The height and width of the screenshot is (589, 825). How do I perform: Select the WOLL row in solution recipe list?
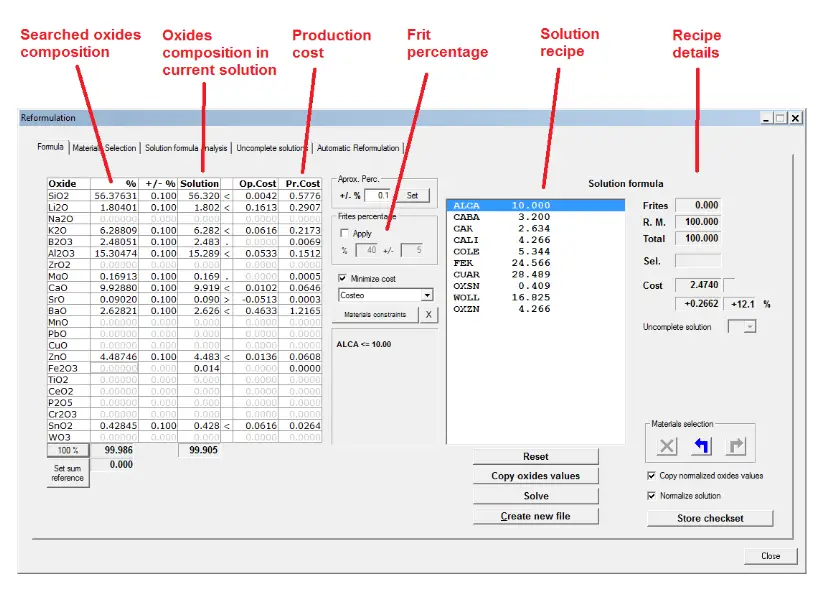coord(495,297)
